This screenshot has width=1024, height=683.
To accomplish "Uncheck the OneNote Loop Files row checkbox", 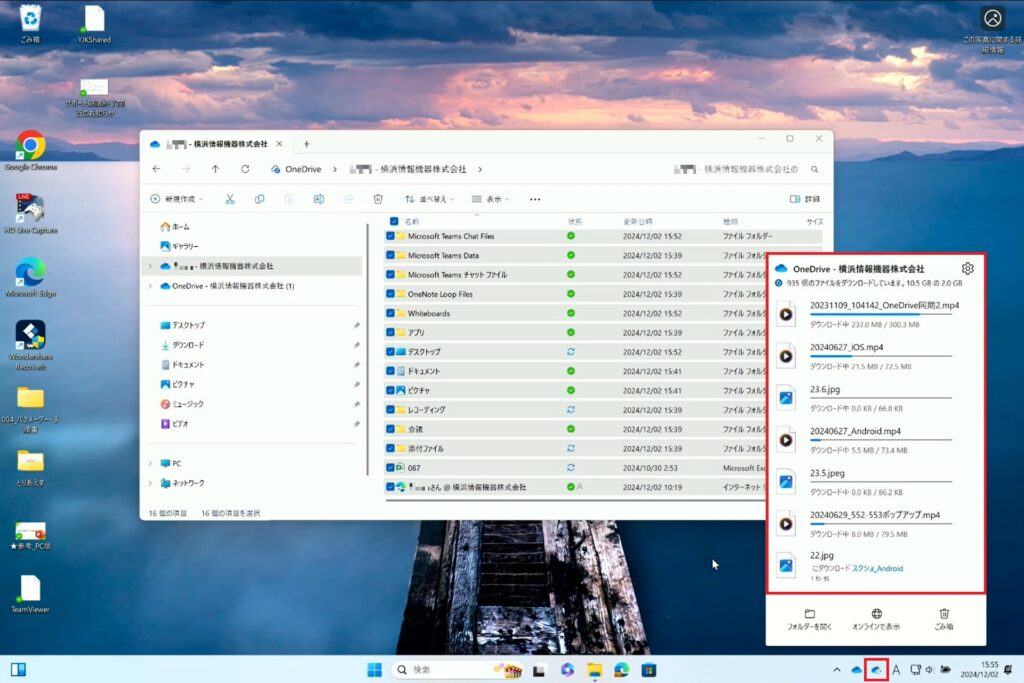I will point(390,294).
